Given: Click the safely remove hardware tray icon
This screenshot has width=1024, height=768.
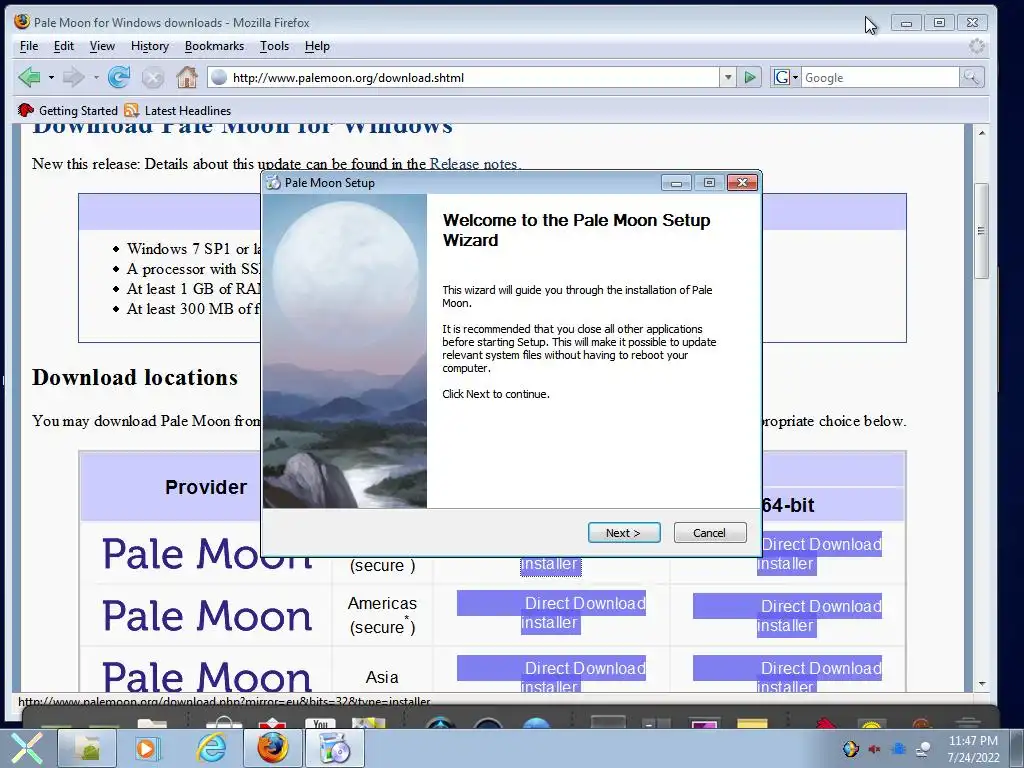Looking at the screenshot, I should pyautogui.click(x=923, y=749).
